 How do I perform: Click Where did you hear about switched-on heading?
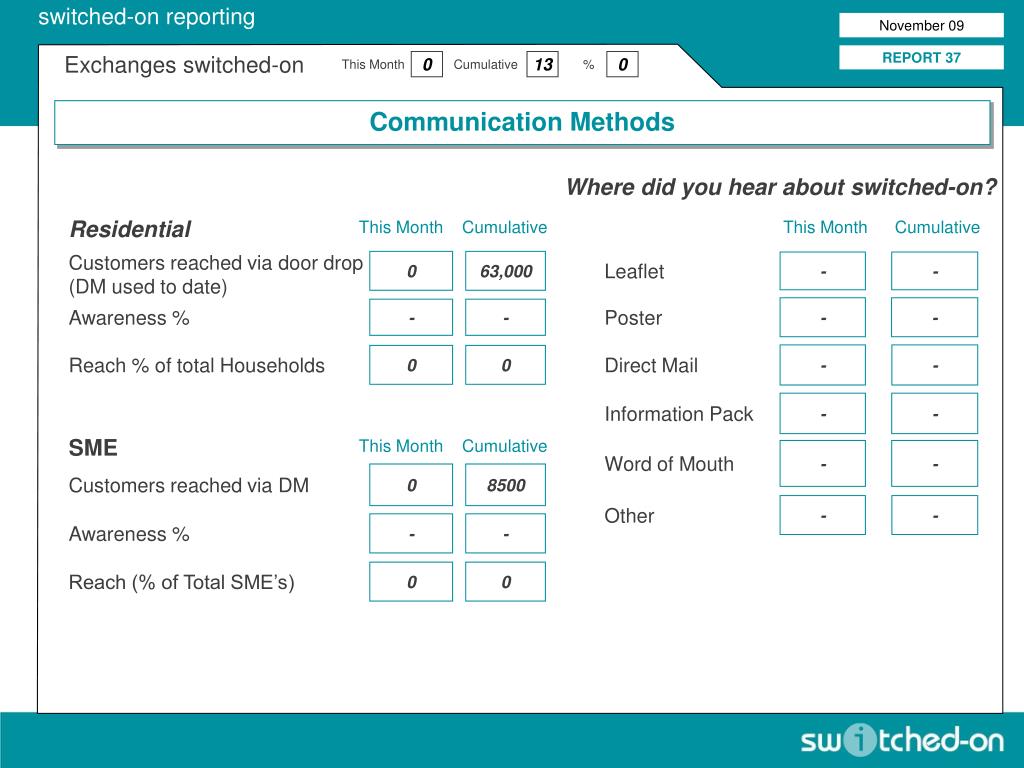tap(781, 187)
